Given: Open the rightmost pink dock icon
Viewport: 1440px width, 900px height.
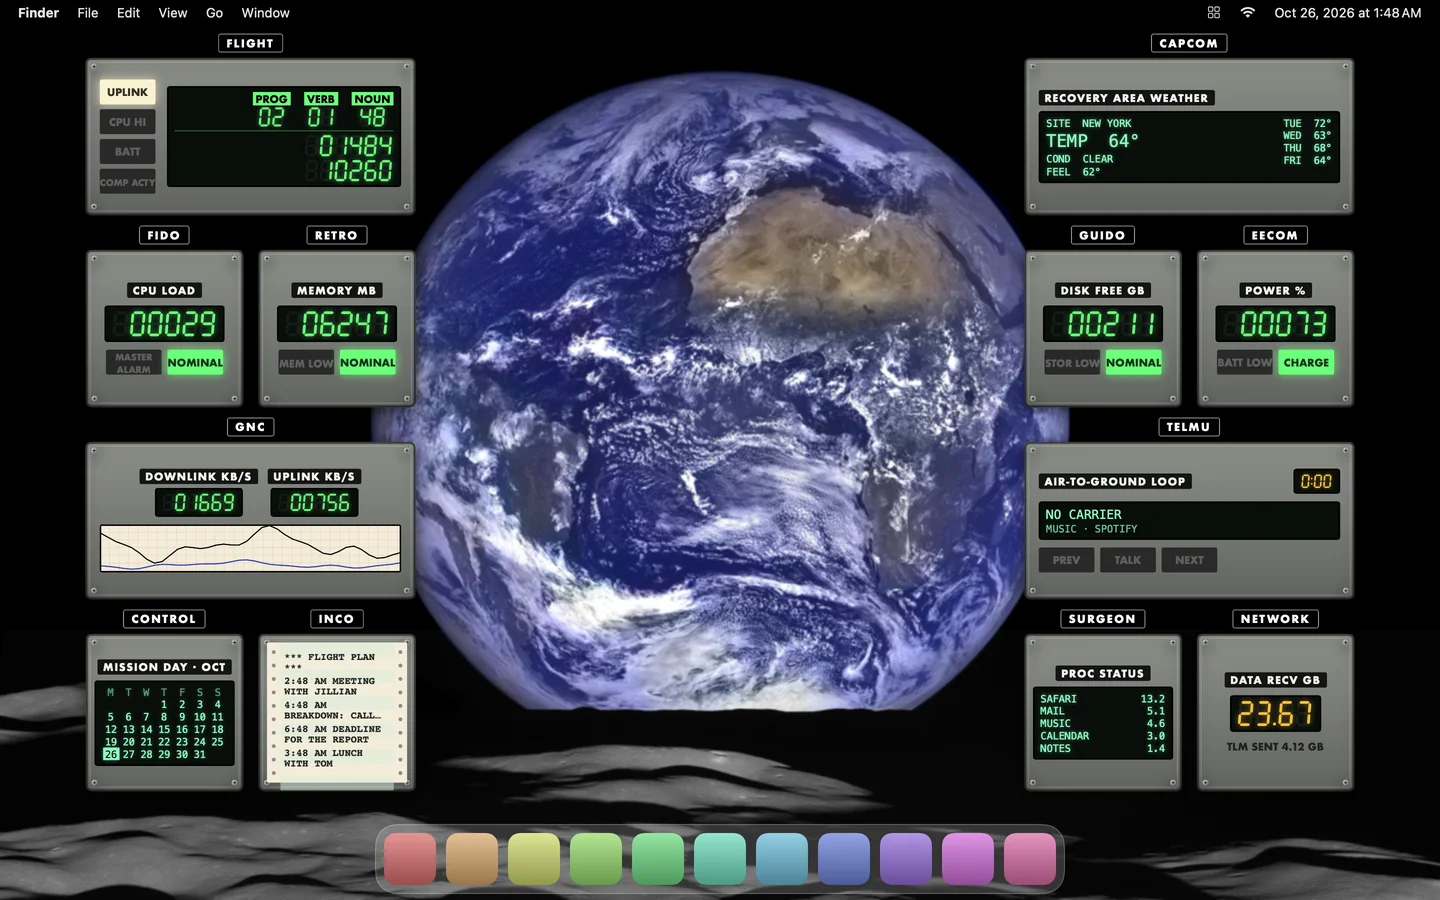Looking at the screenshot, I should click(x=1030, y=859).
